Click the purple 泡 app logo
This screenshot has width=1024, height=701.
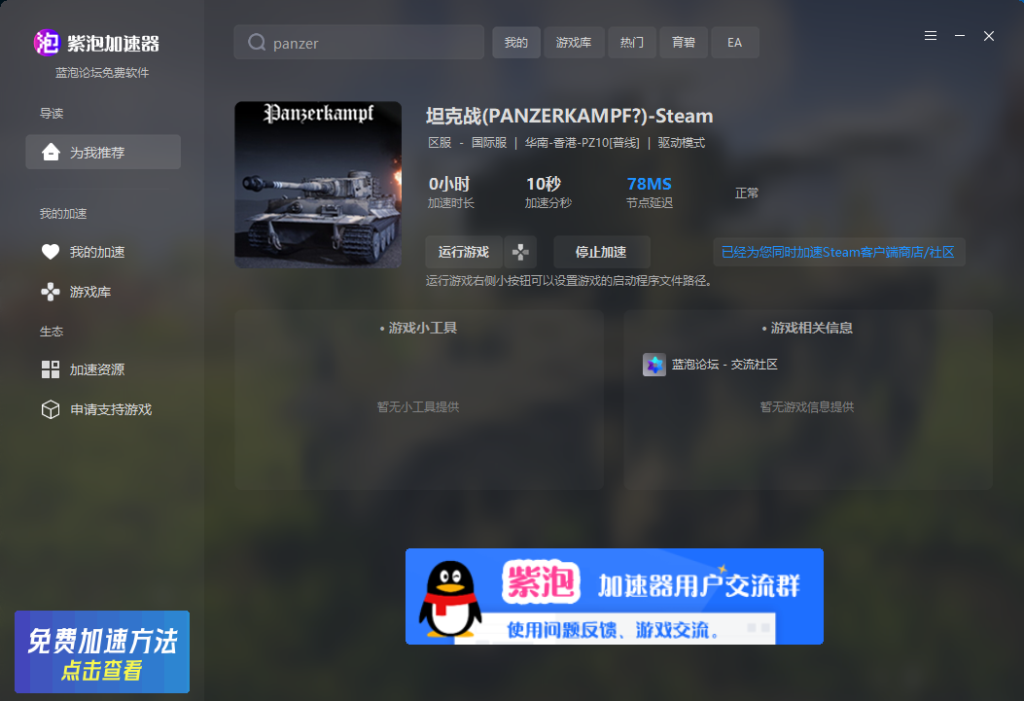click(46, 43)
